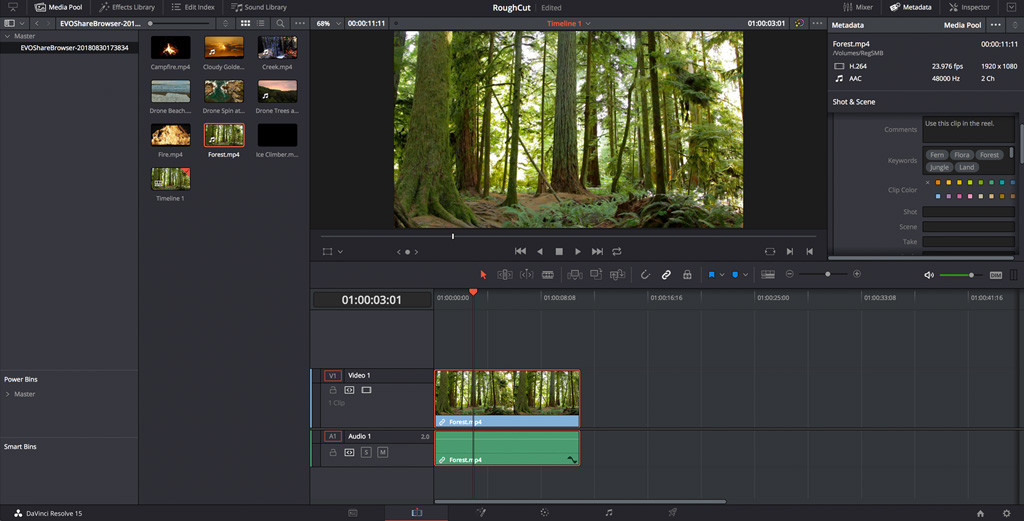This screenshot has width=1024, height=521.
Task: Select Campfire.mp4 thumbnail
Action: click(x=170, y=48)
